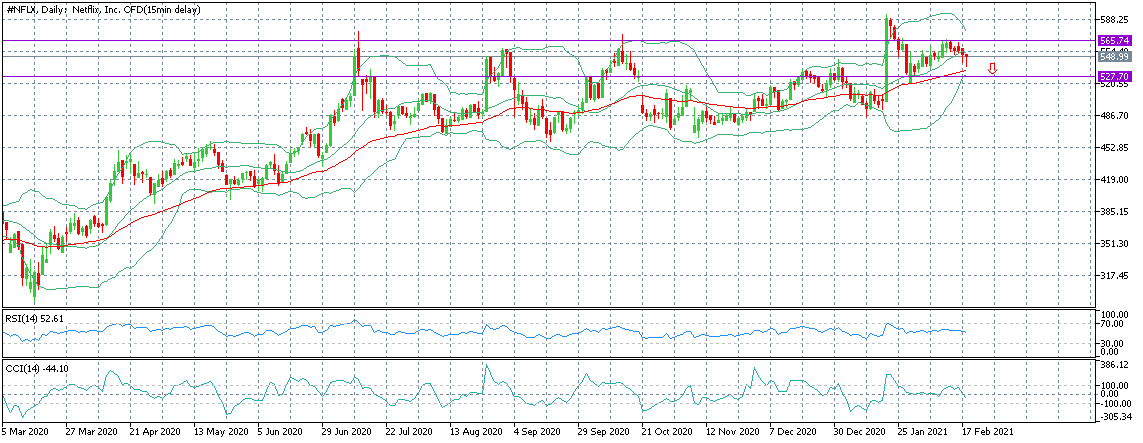Click the 5 Mar 2020 date label
Viewport: 1143px width, 443px height.
(x=26, y=430)
